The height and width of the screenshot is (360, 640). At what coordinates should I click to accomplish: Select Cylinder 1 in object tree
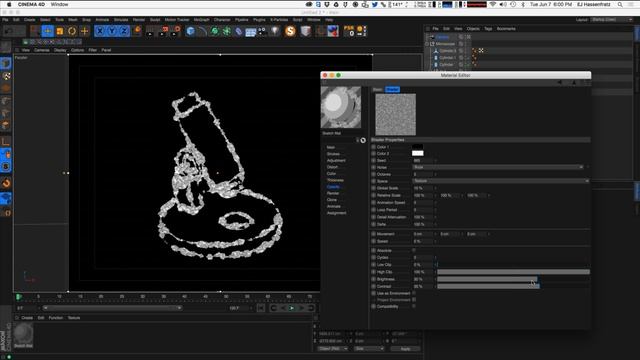coord(447,58)
